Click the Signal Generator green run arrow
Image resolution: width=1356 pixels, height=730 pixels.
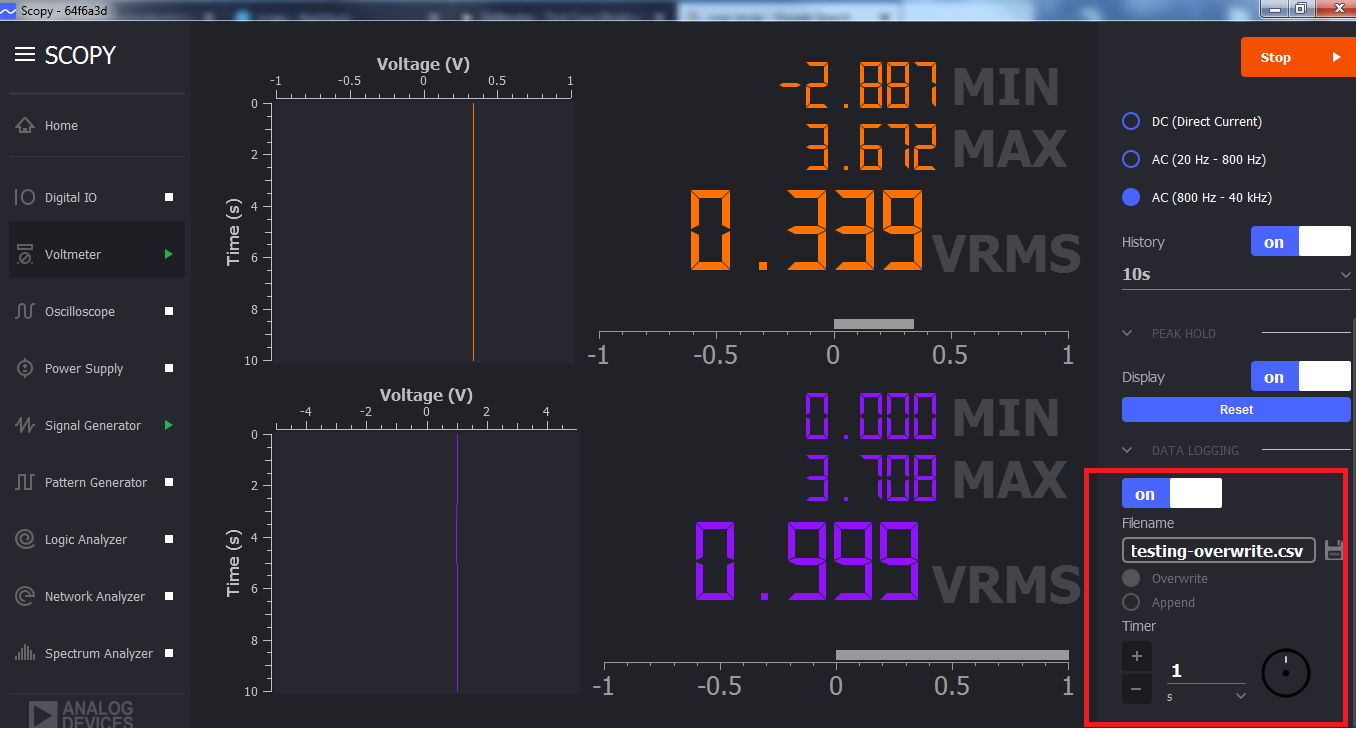tap(169, 426)
